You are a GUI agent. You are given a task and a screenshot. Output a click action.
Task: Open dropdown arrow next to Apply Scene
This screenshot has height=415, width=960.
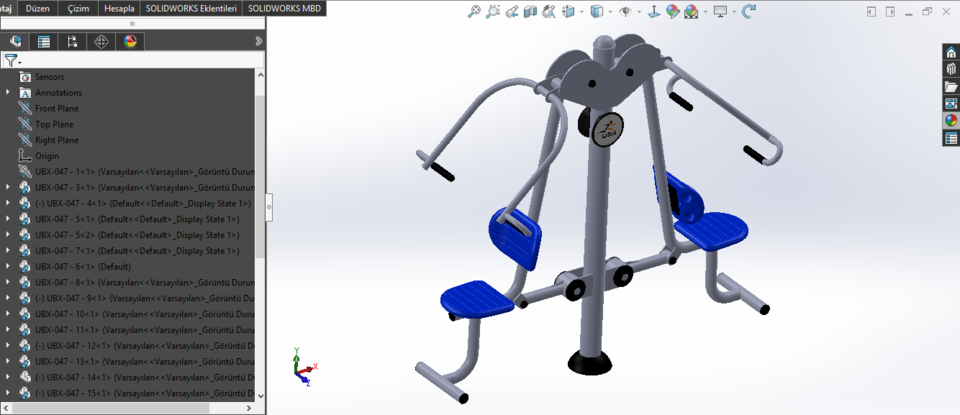[x=706, y=12]
